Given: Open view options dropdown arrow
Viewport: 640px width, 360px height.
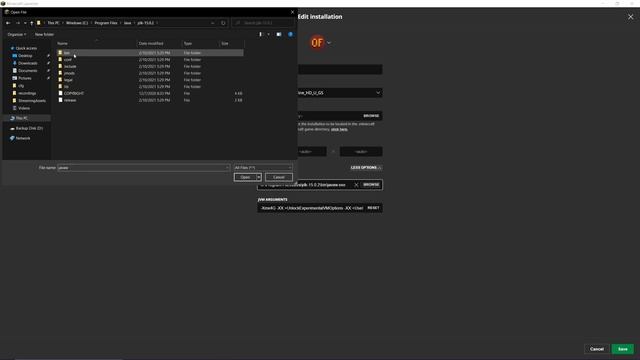Looking at the screenshot, I should point(268,34).
